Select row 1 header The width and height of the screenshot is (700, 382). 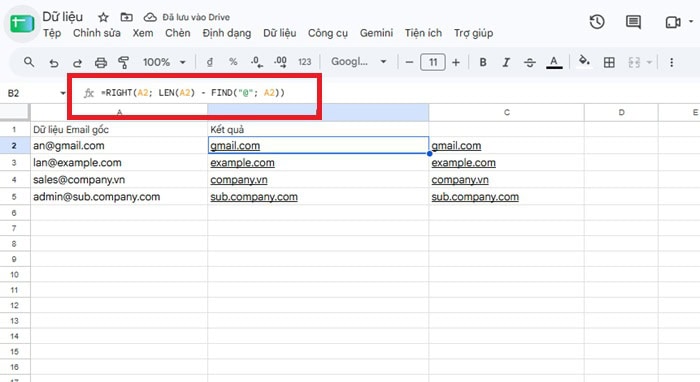tap(14, 129)
